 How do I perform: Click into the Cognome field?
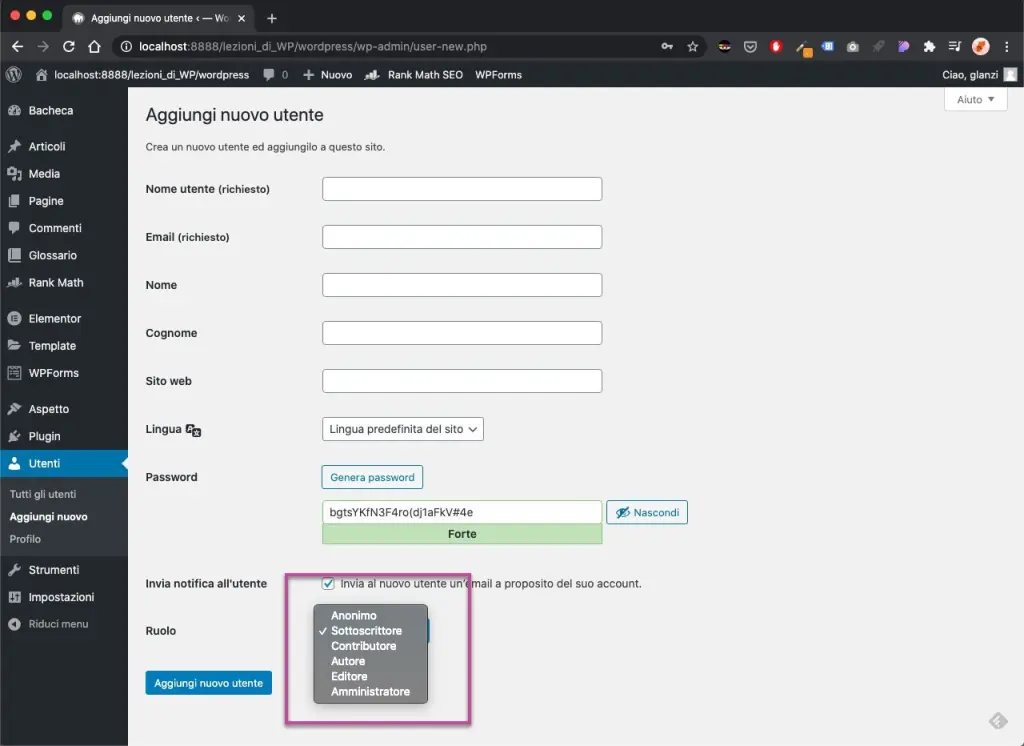pyautogui.click(x=462, y=333)
